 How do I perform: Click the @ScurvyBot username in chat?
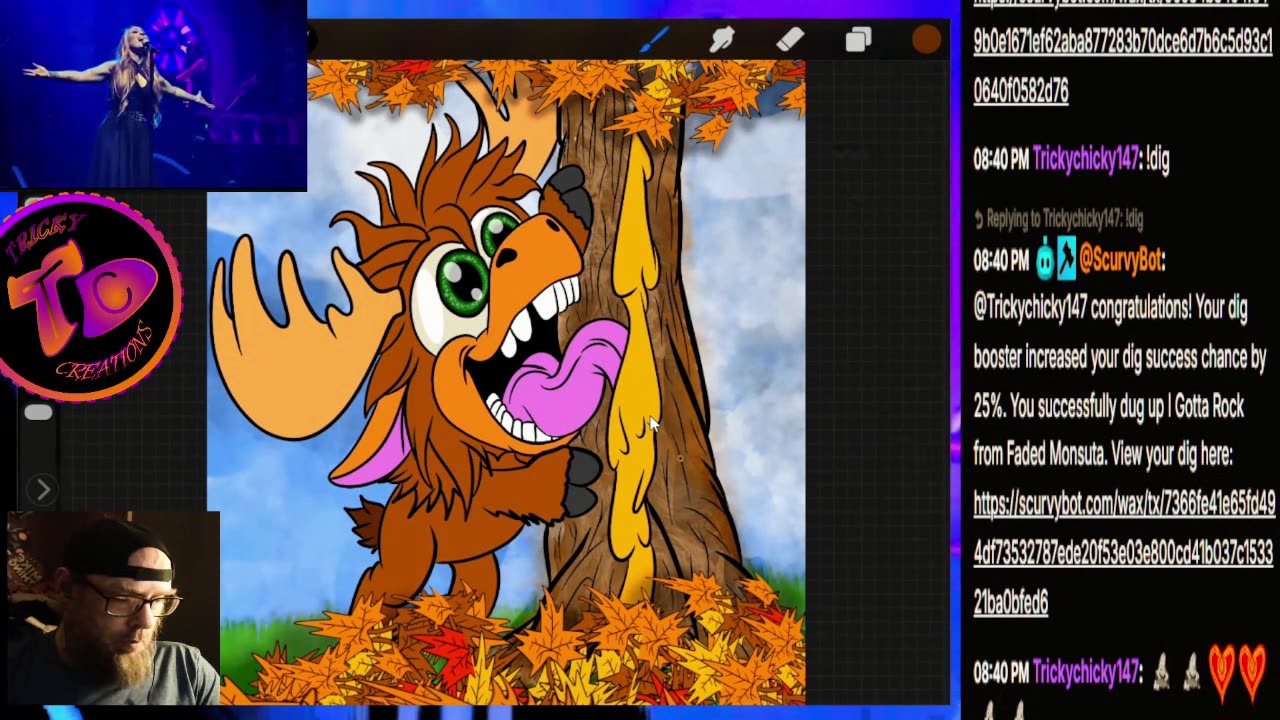coord(1121,261)
